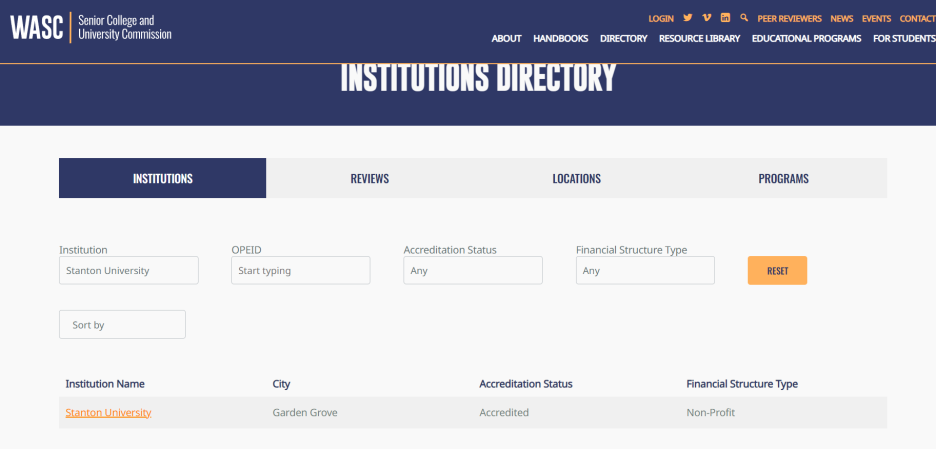The image size is (936, 449).
Task: Open the DIRECTORY menu
Action: tap(624, 38)
